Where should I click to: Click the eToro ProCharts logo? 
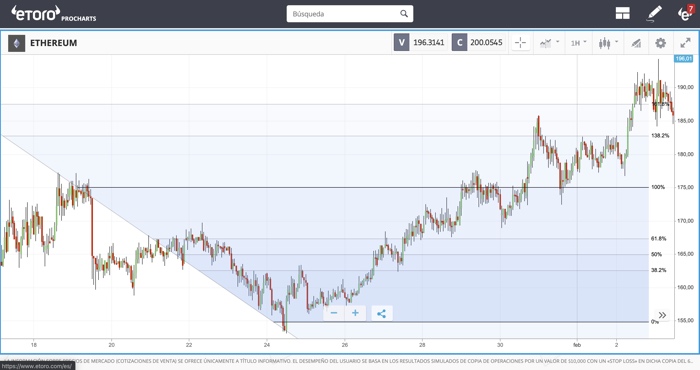(x=54, y=13)
